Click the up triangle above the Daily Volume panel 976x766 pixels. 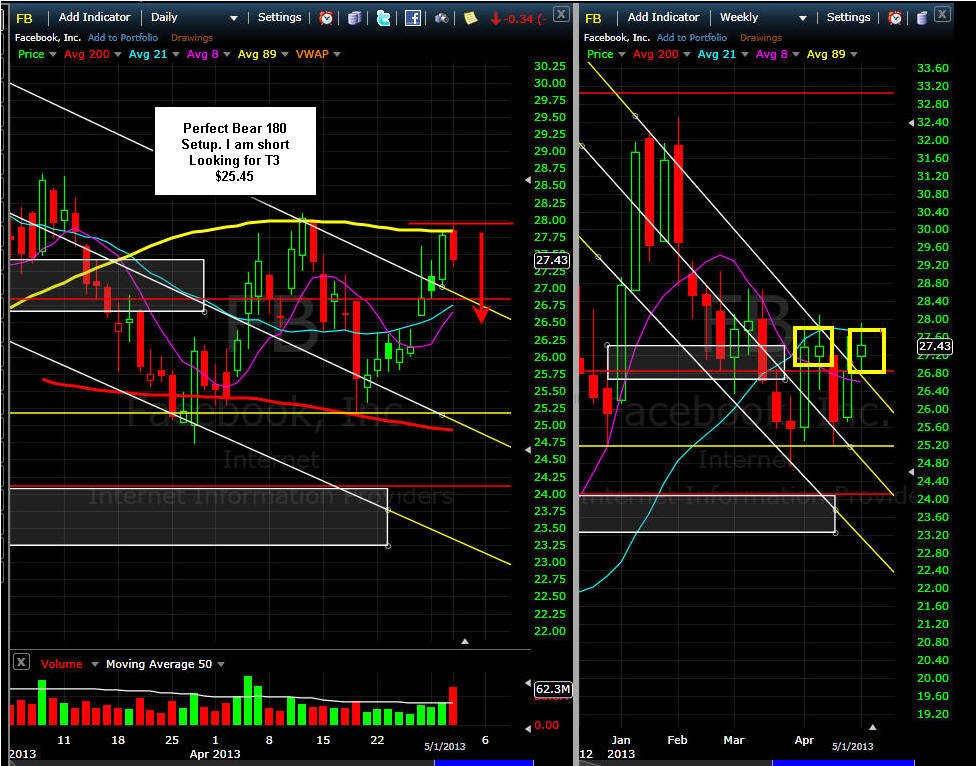[464, 641]
